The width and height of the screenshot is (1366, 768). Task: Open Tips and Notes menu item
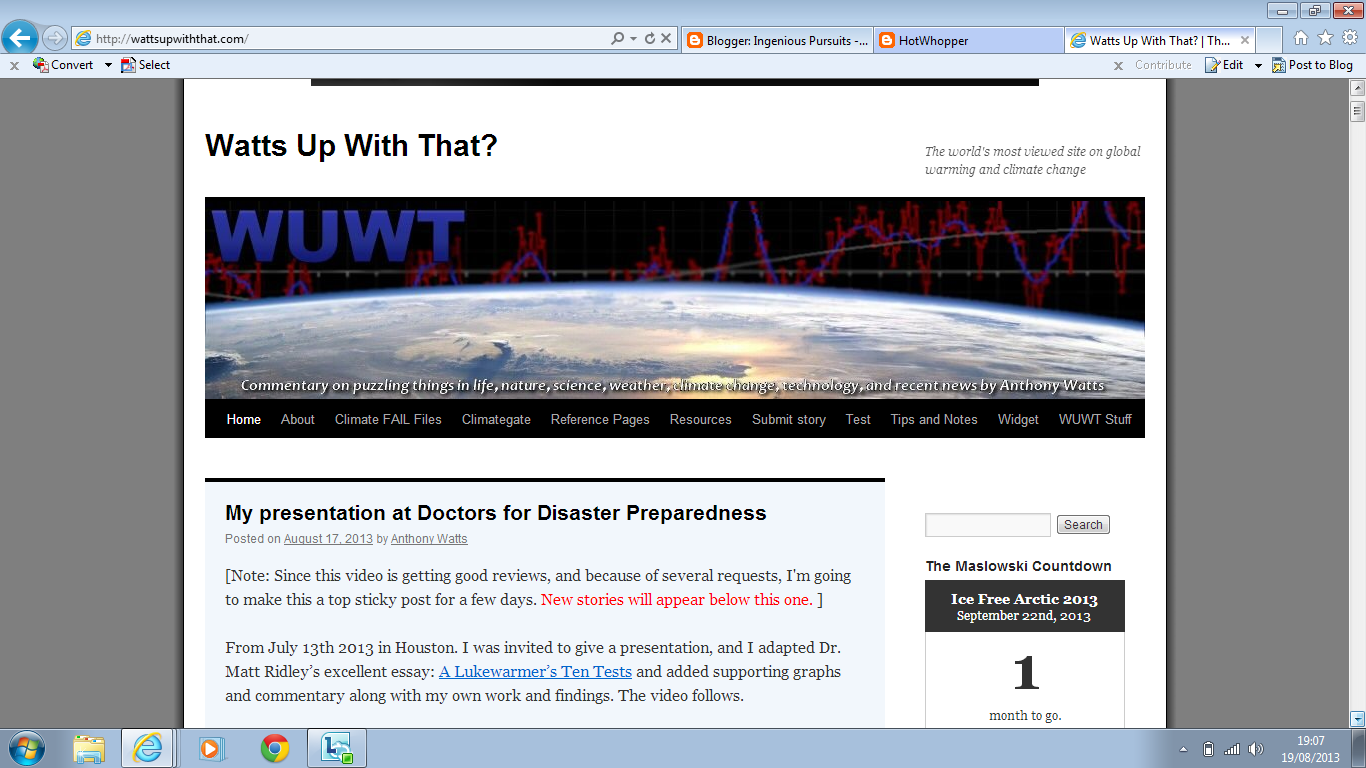tap(934, 419)
